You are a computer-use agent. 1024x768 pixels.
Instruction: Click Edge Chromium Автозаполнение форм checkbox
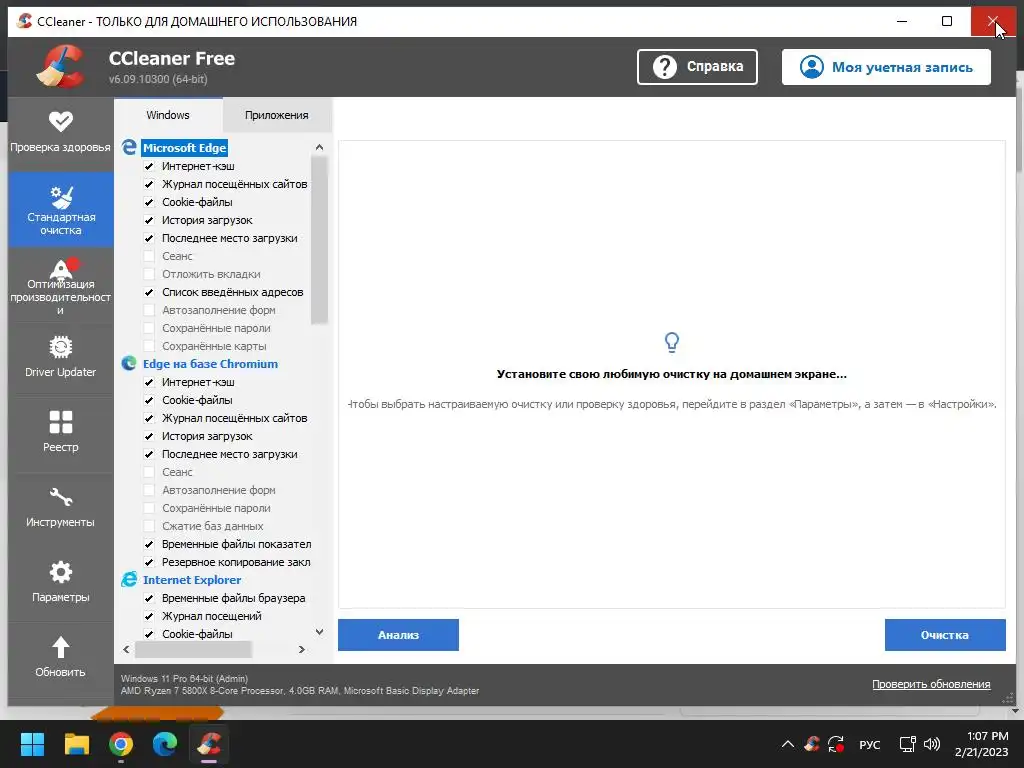149,490
